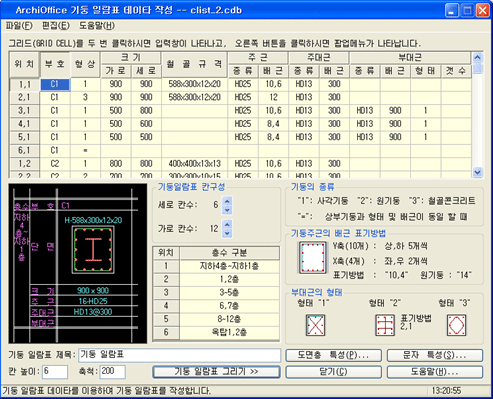Close the ArchiOffice window
493x399 pixels.
pyautogui.click(x=482, y=11)
